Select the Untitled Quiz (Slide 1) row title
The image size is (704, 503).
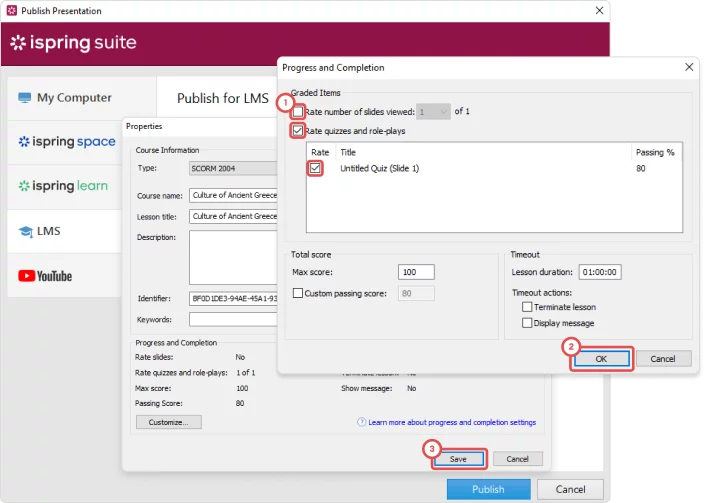tap(379, 168)
